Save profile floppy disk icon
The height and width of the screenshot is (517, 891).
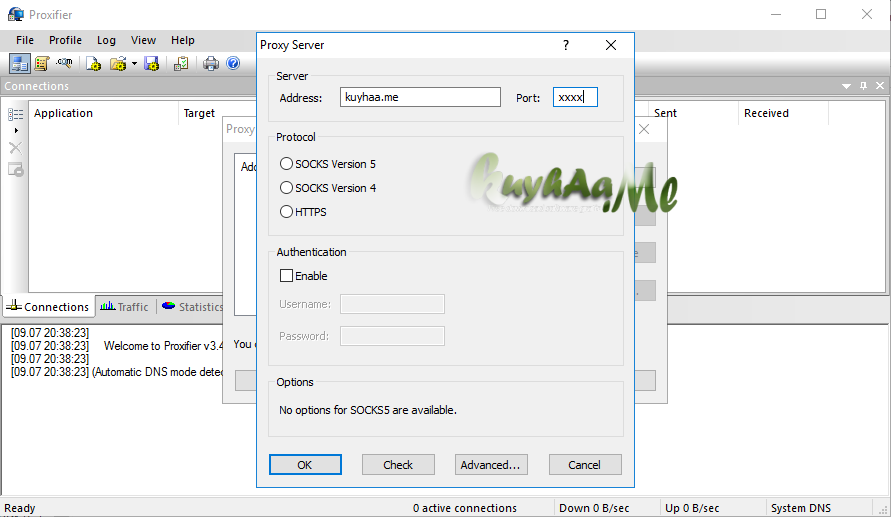click(x=152, y=63)
